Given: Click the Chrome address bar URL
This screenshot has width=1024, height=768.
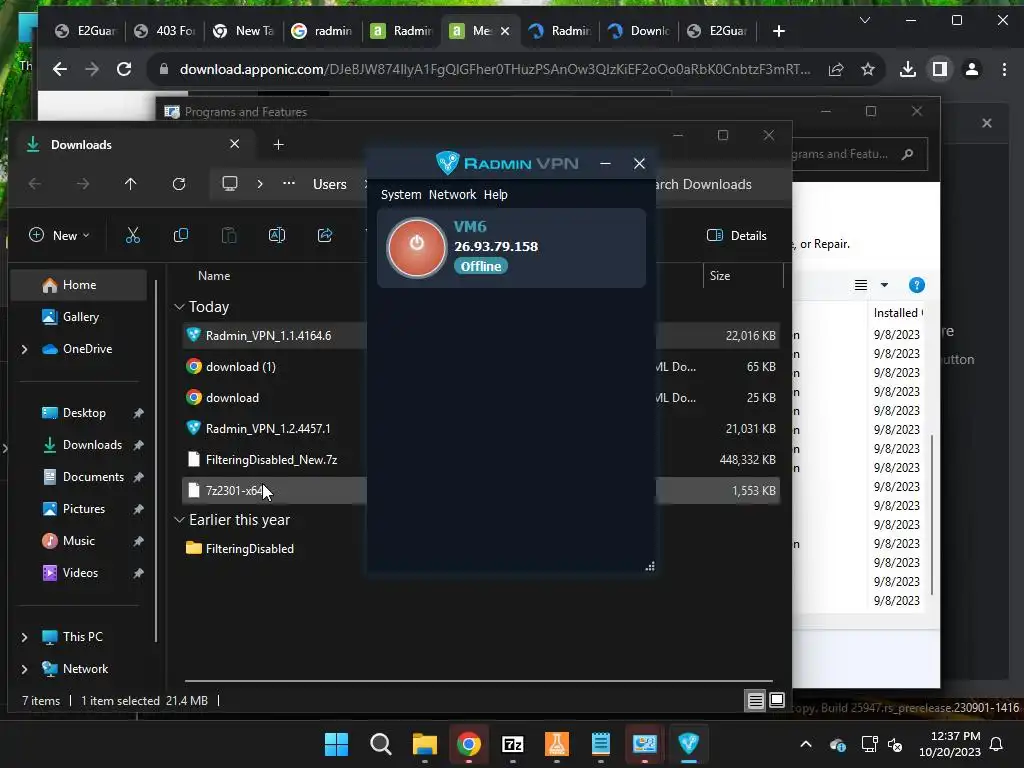Looking at the screenshot, I should 494,69.
